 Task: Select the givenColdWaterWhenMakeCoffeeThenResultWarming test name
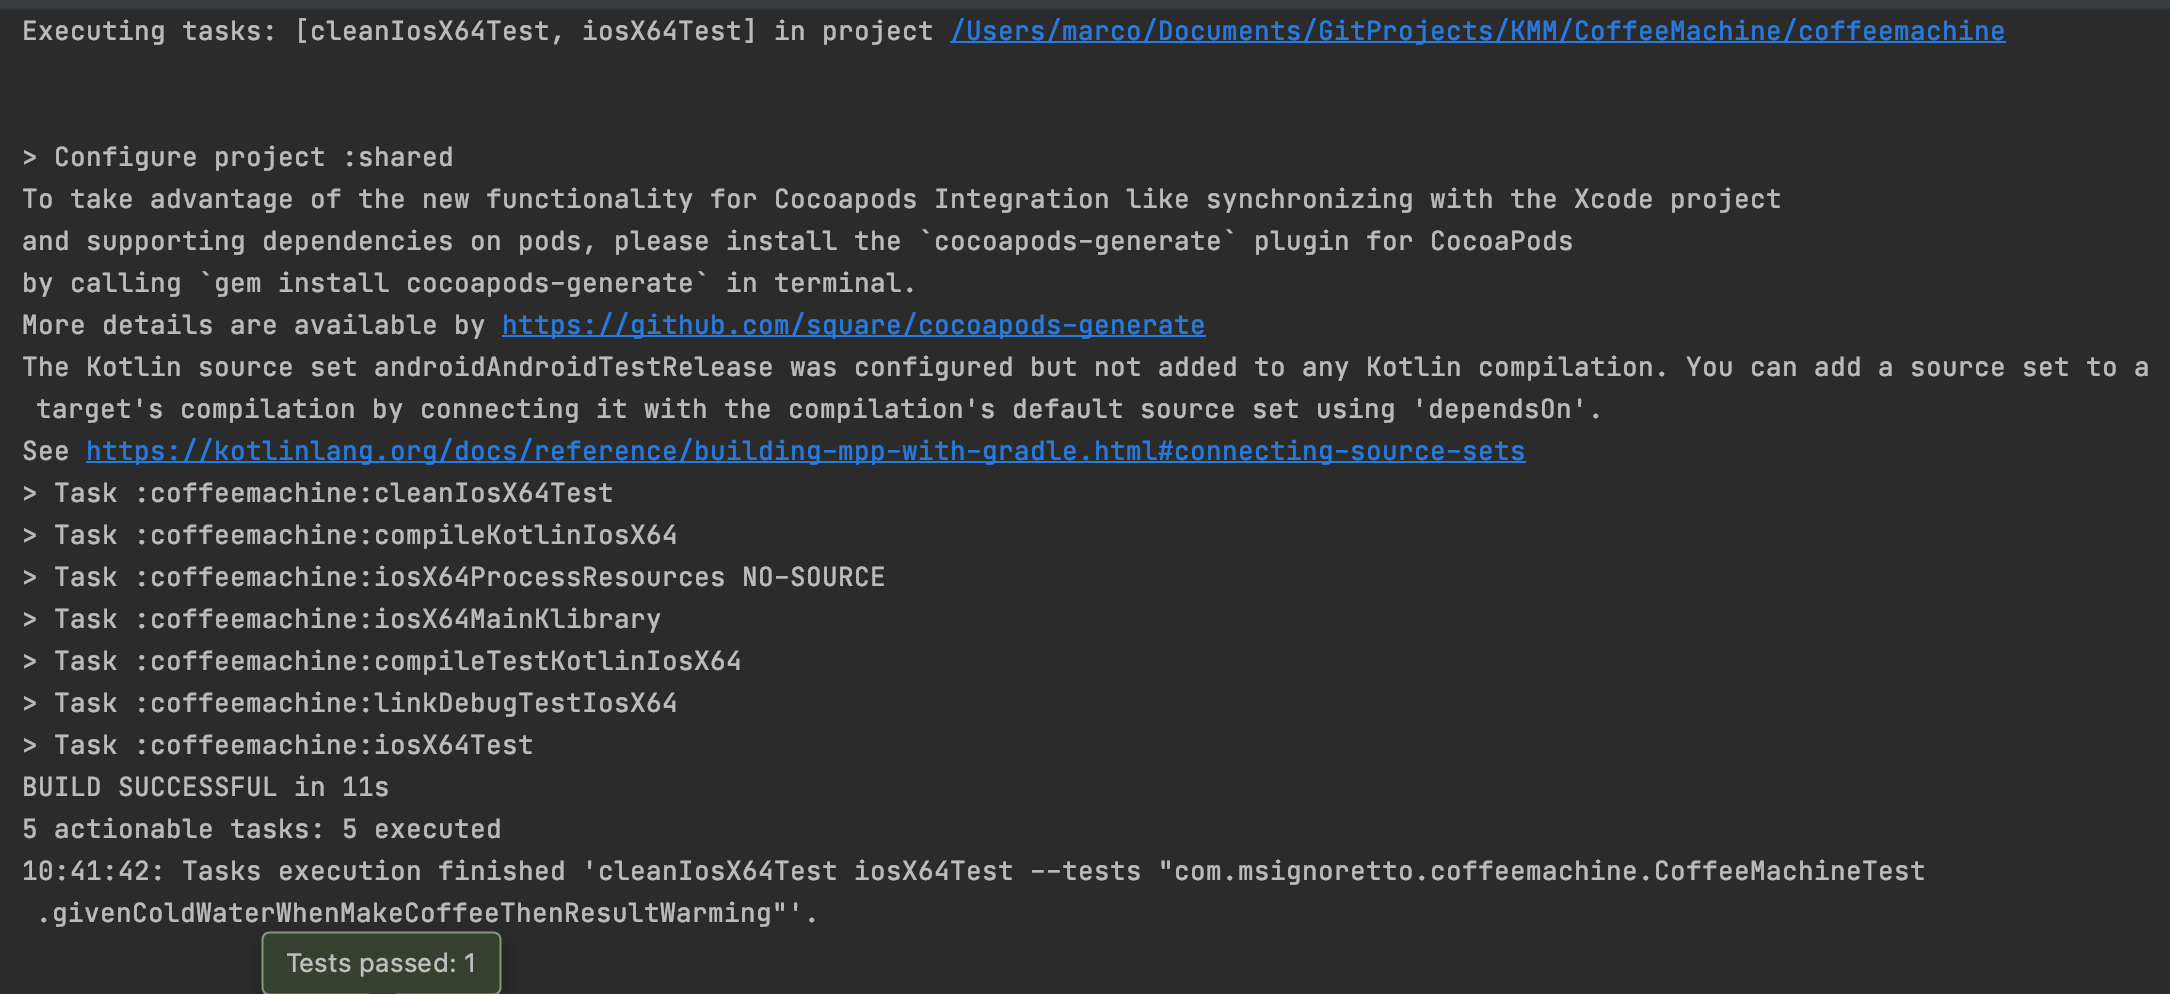pos(420,912)
